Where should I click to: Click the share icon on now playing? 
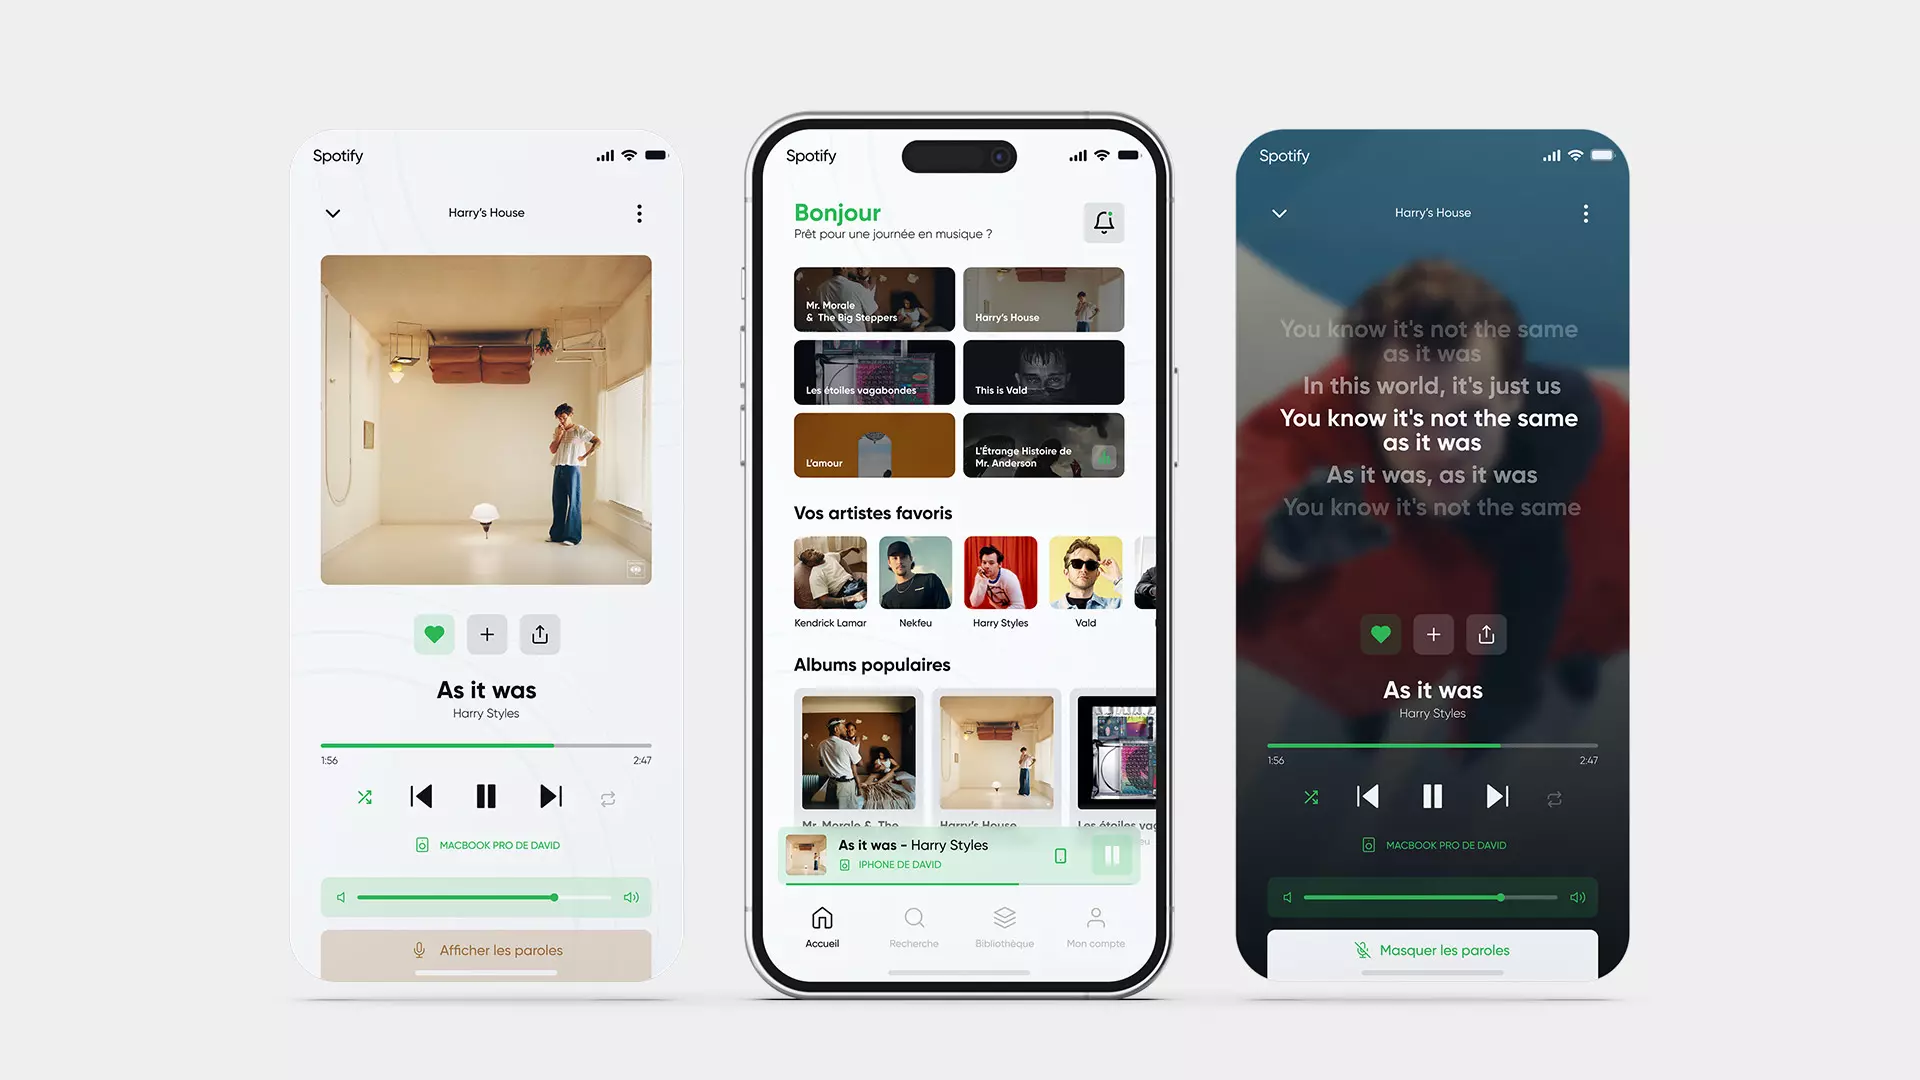(539, 634)
